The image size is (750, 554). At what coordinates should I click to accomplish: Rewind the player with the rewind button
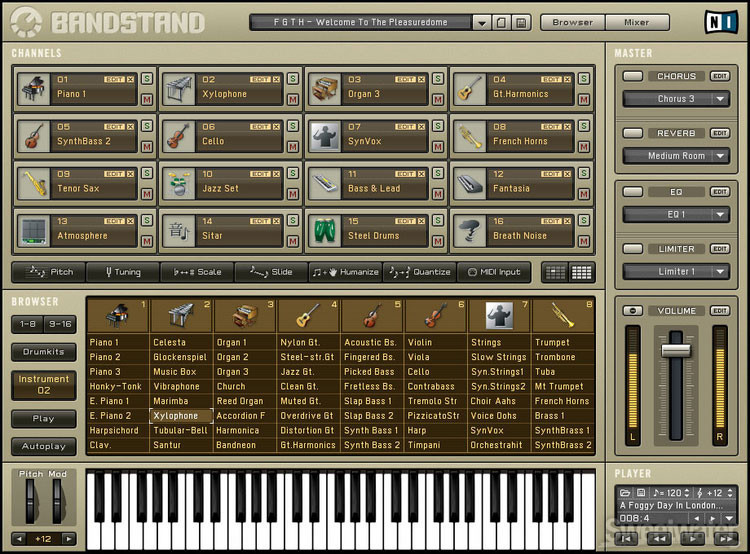(660, 539)
